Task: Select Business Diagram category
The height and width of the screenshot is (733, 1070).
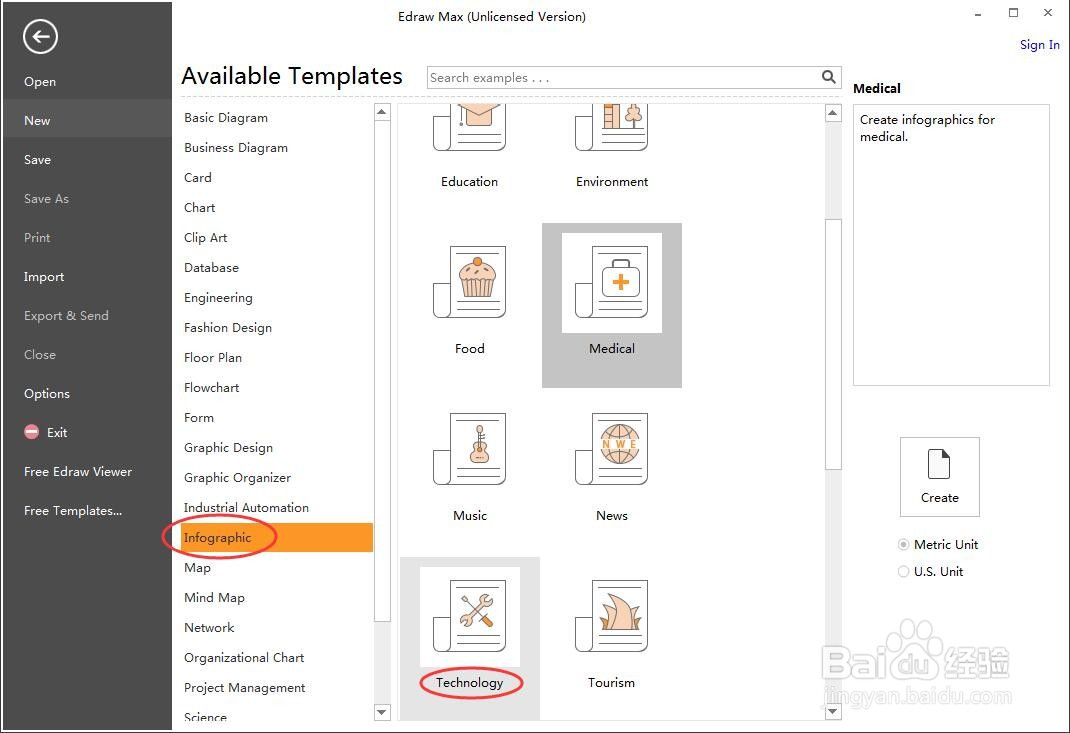Action: point(236,147)
